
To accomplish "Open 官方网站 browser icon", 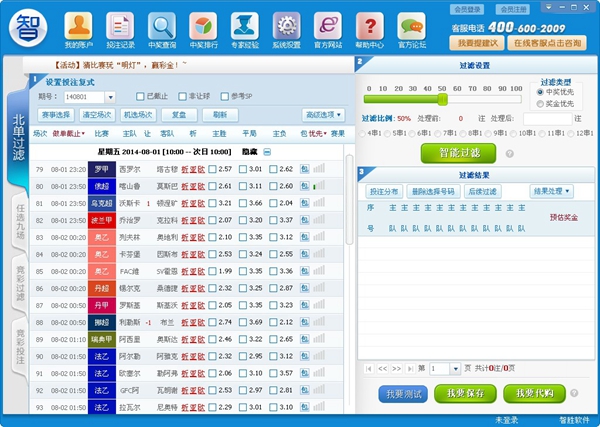I will click(327, 26).
